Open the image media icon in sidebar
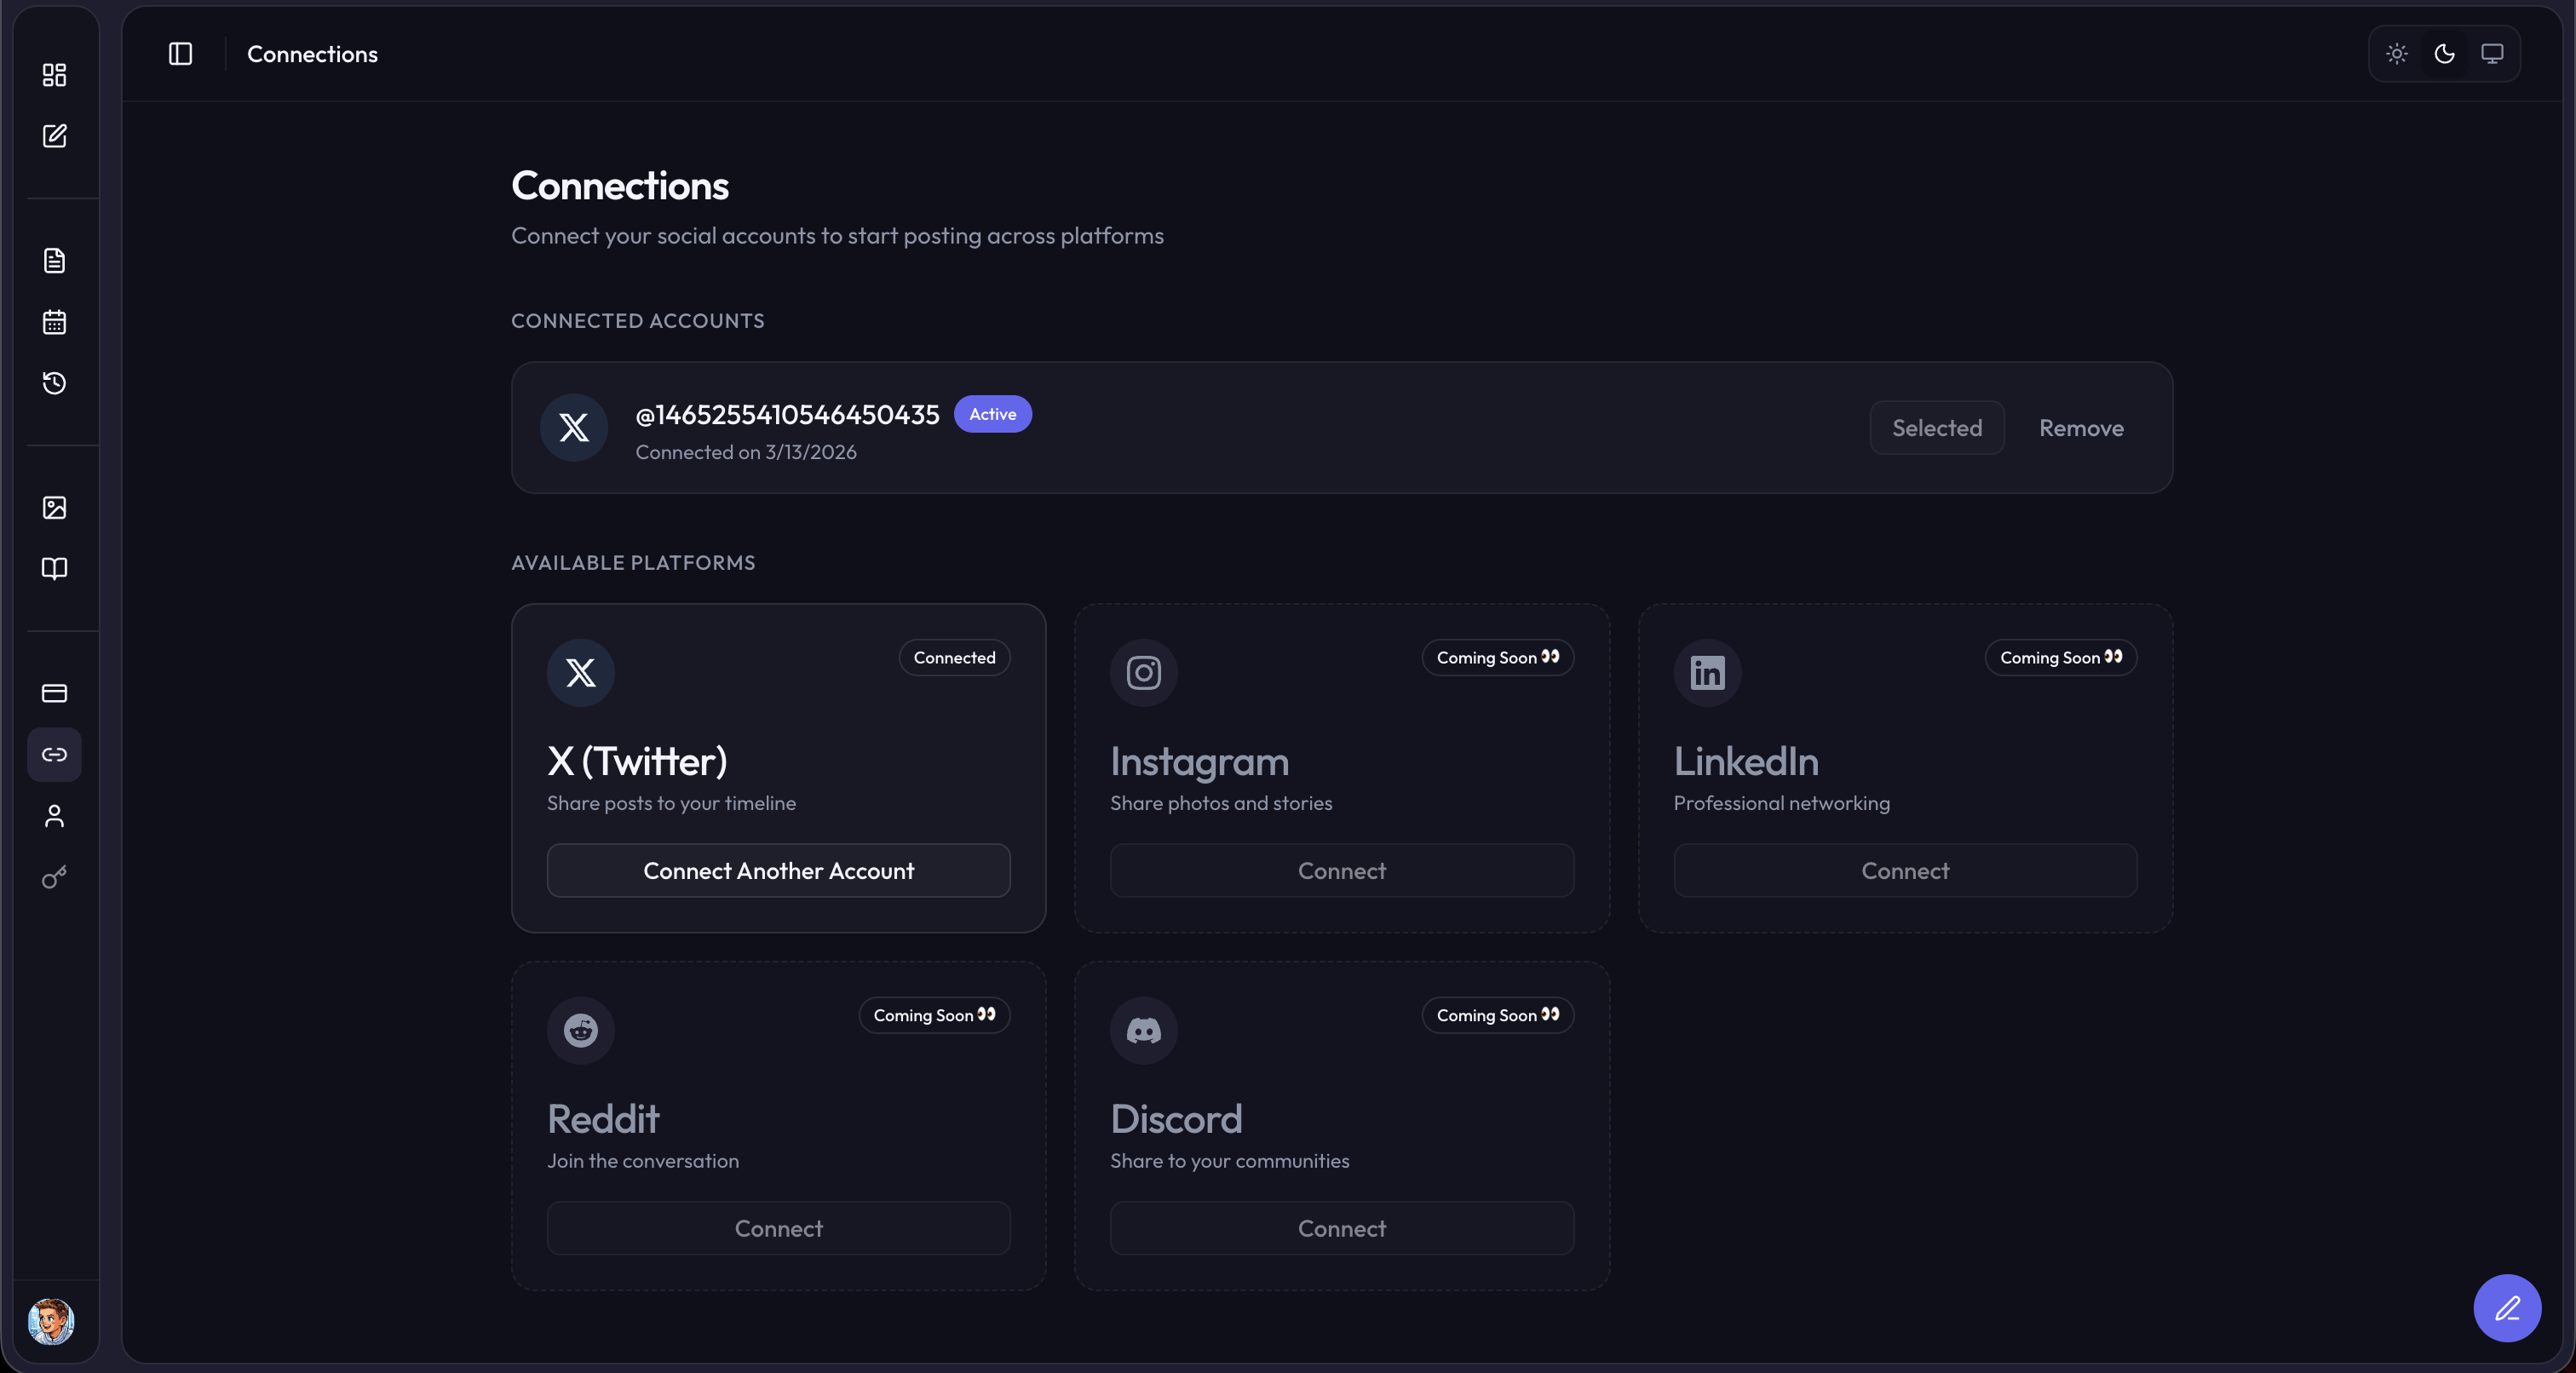Viewport: 2576px width, 1373px height. point(54,508)
